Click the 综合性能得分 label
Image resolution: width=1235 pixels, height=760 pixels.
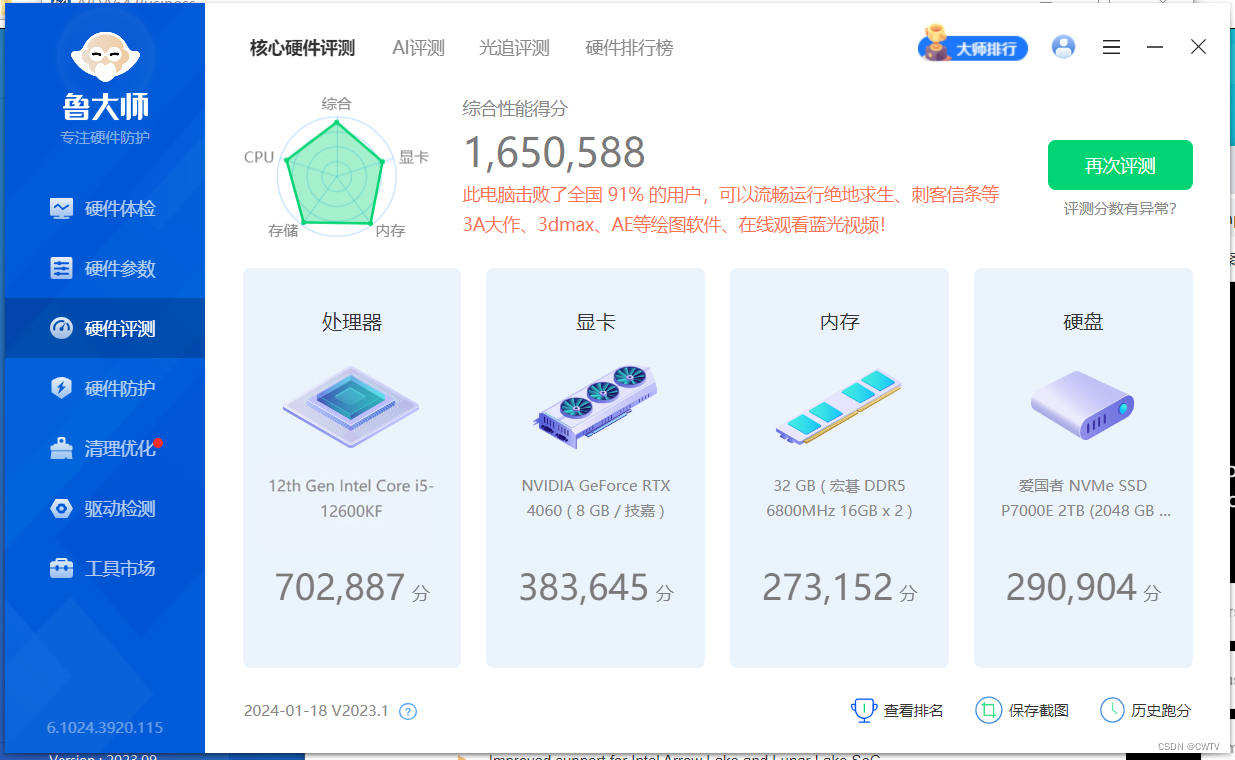tap(515, 109)
